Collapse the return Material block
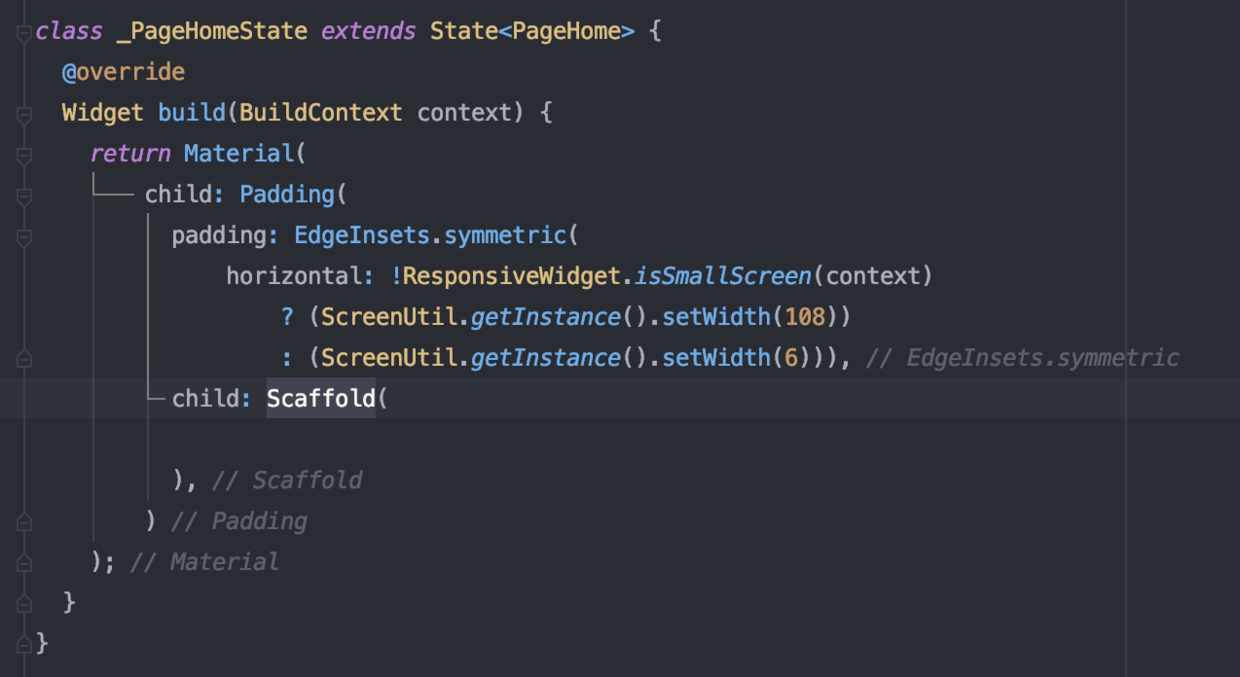Image resolution: width=1240 pixels, height=677 pixels. [x=24, y=155]
